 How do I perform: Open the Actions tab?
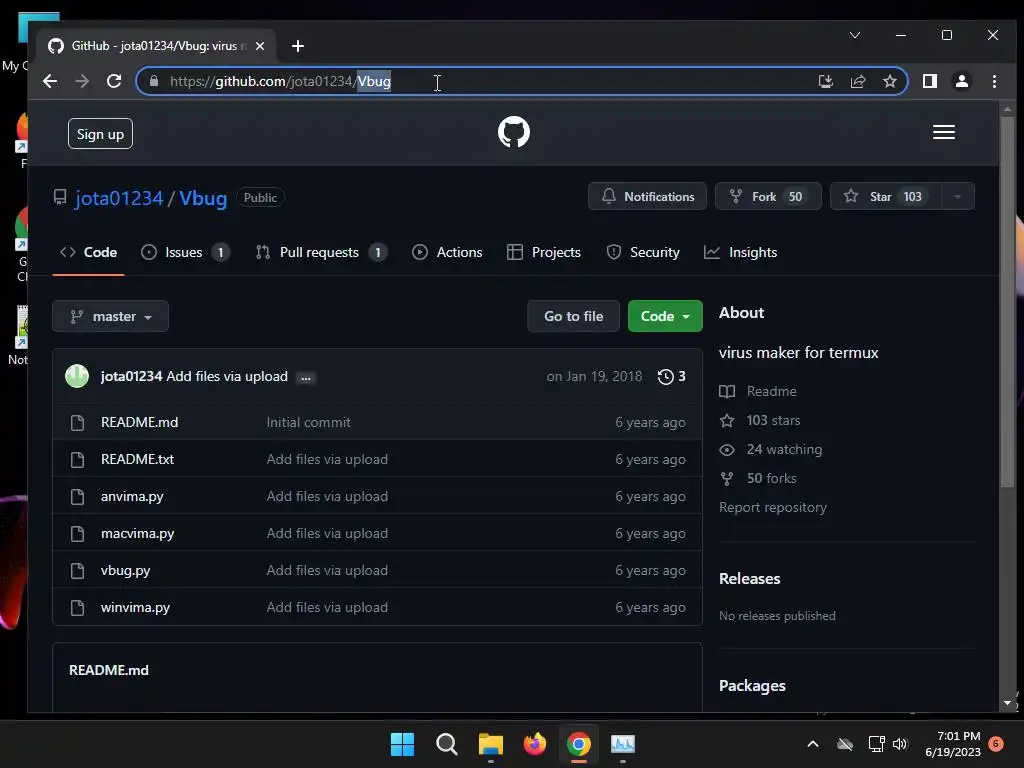(447, 252)
